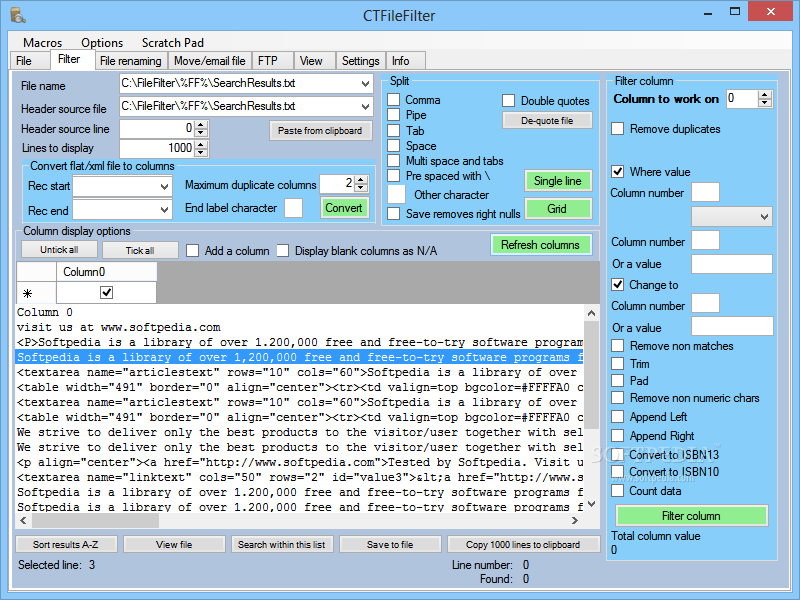Enable Remove non numeric chars checkbox
This screenshot has width=800, height=600.
coord(617,398)
